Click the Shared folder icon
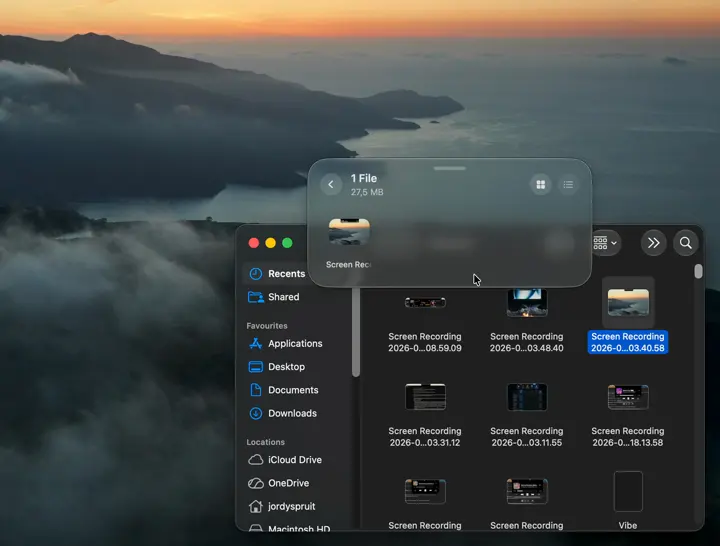 pyautogui.click(x=256, y=297)
